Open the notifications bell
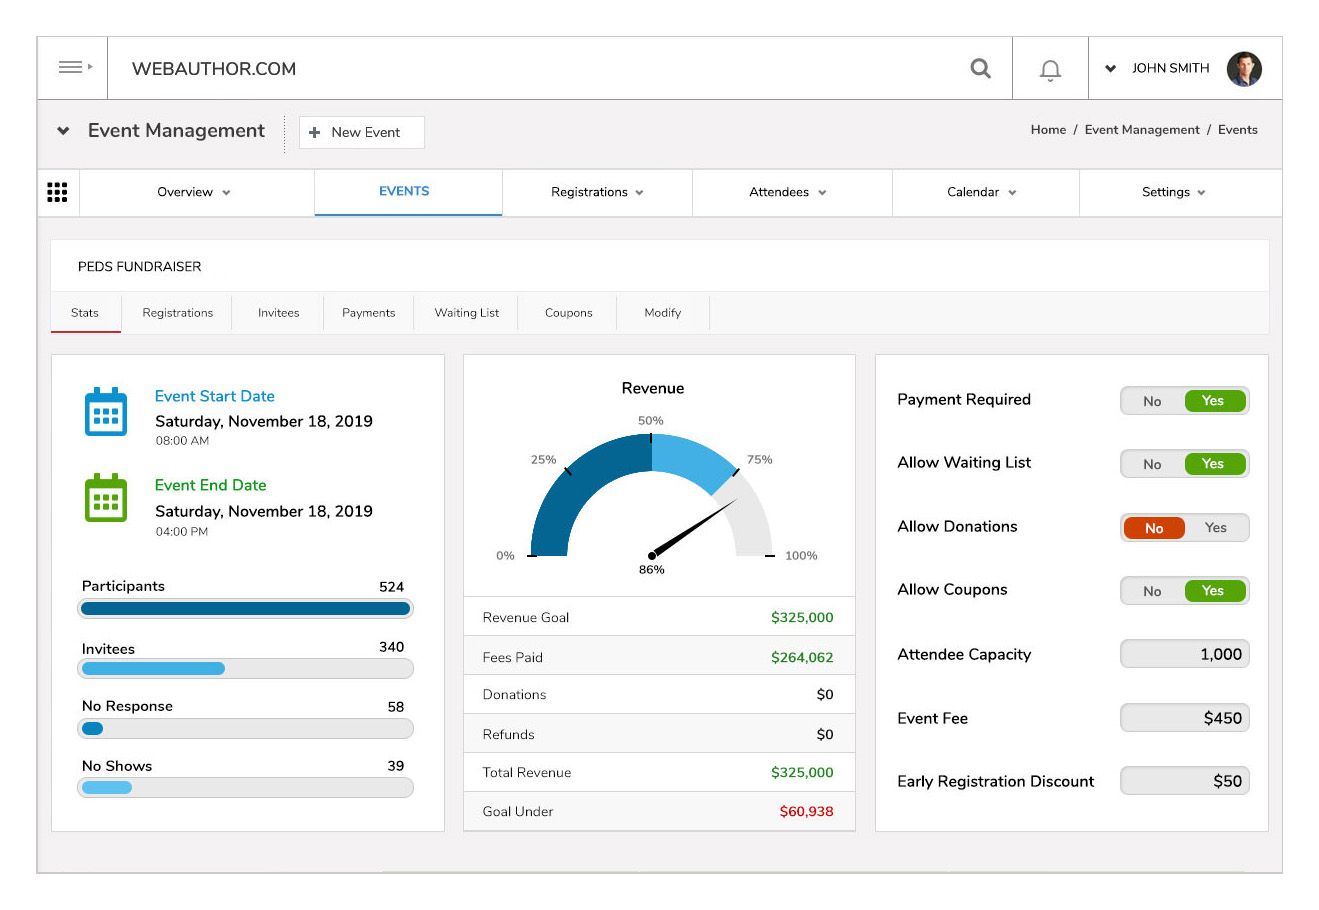The image size is (1319, 910). (x=1050, y=69)
